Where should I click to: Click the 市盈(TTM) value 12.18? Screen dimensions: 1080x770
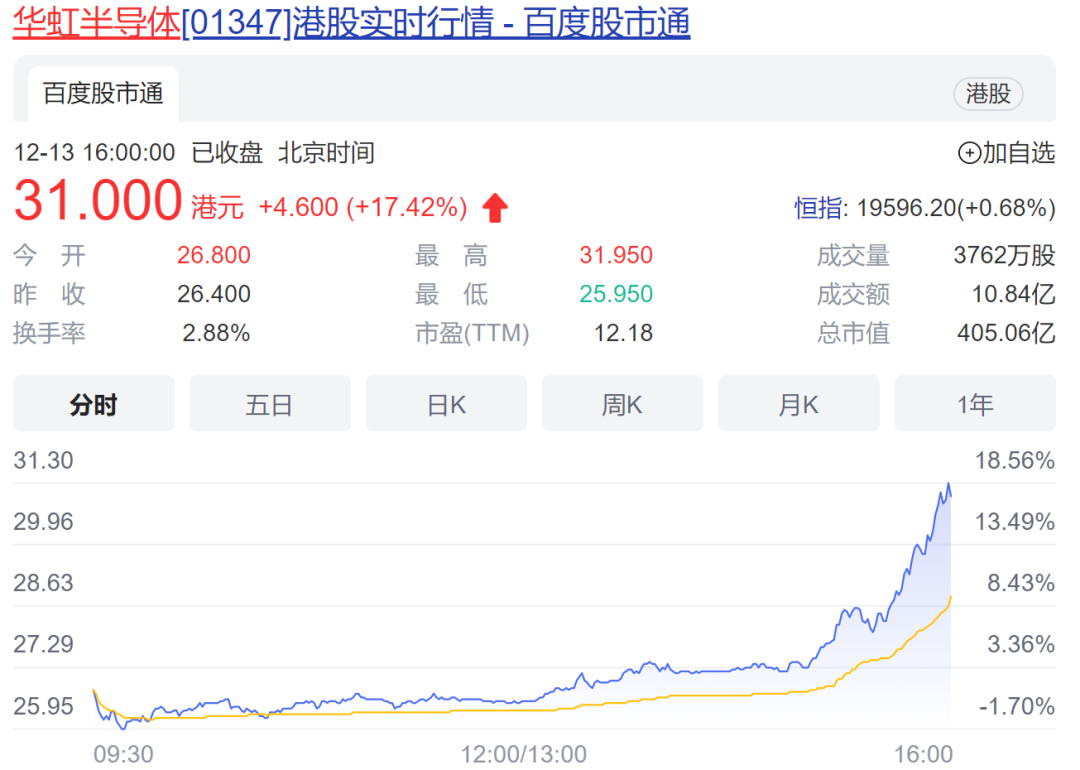[623, 333]
